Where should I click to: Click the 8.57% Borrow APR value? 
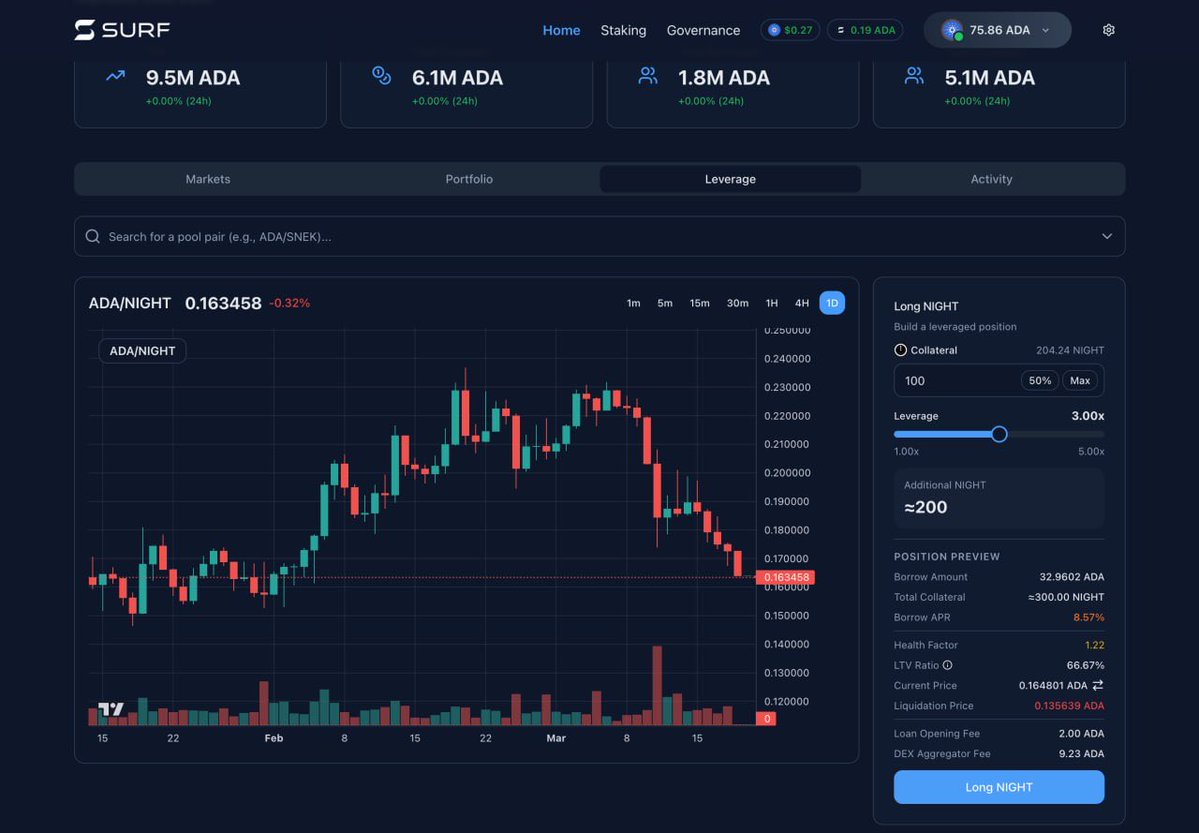[1088, 617]
